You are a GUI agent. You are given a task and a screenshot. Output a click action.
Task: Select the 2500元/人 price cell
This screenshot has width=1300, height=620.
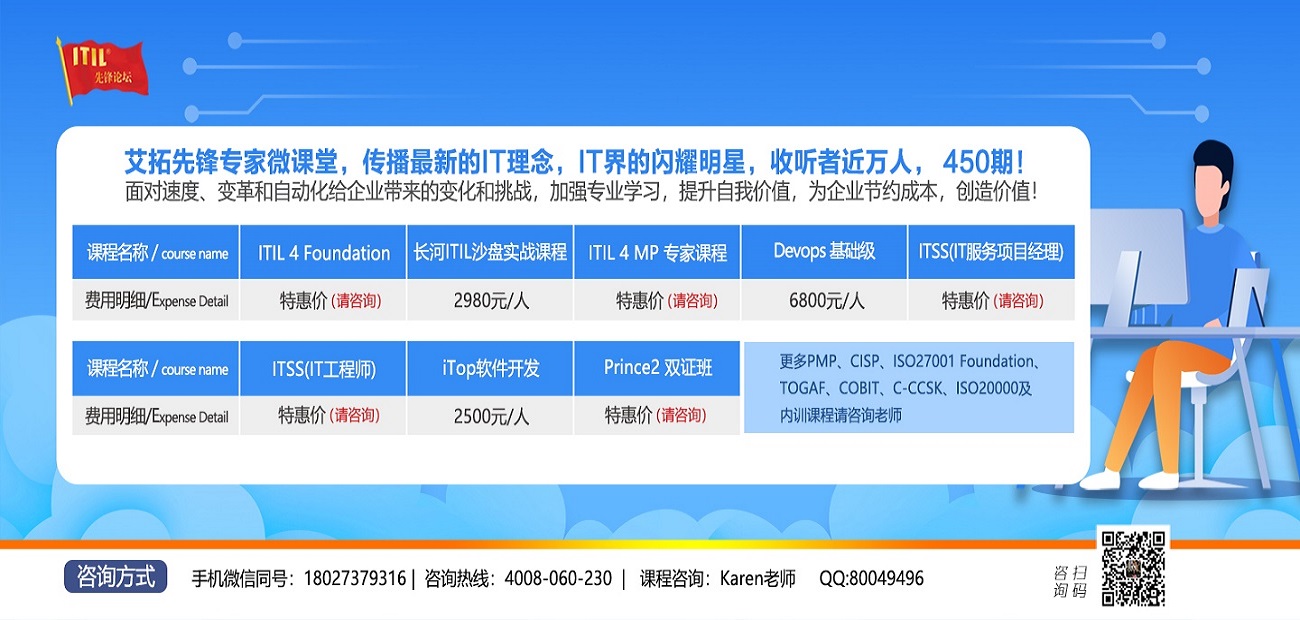491,416
